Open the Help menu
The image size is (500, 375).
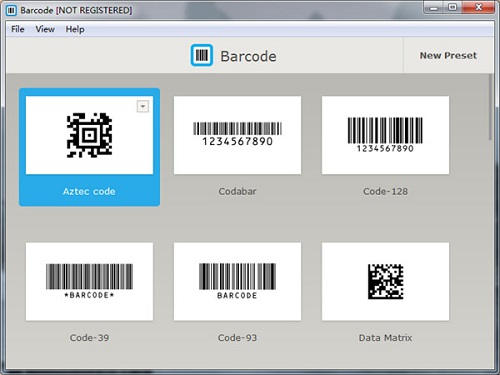click(75, 29)
